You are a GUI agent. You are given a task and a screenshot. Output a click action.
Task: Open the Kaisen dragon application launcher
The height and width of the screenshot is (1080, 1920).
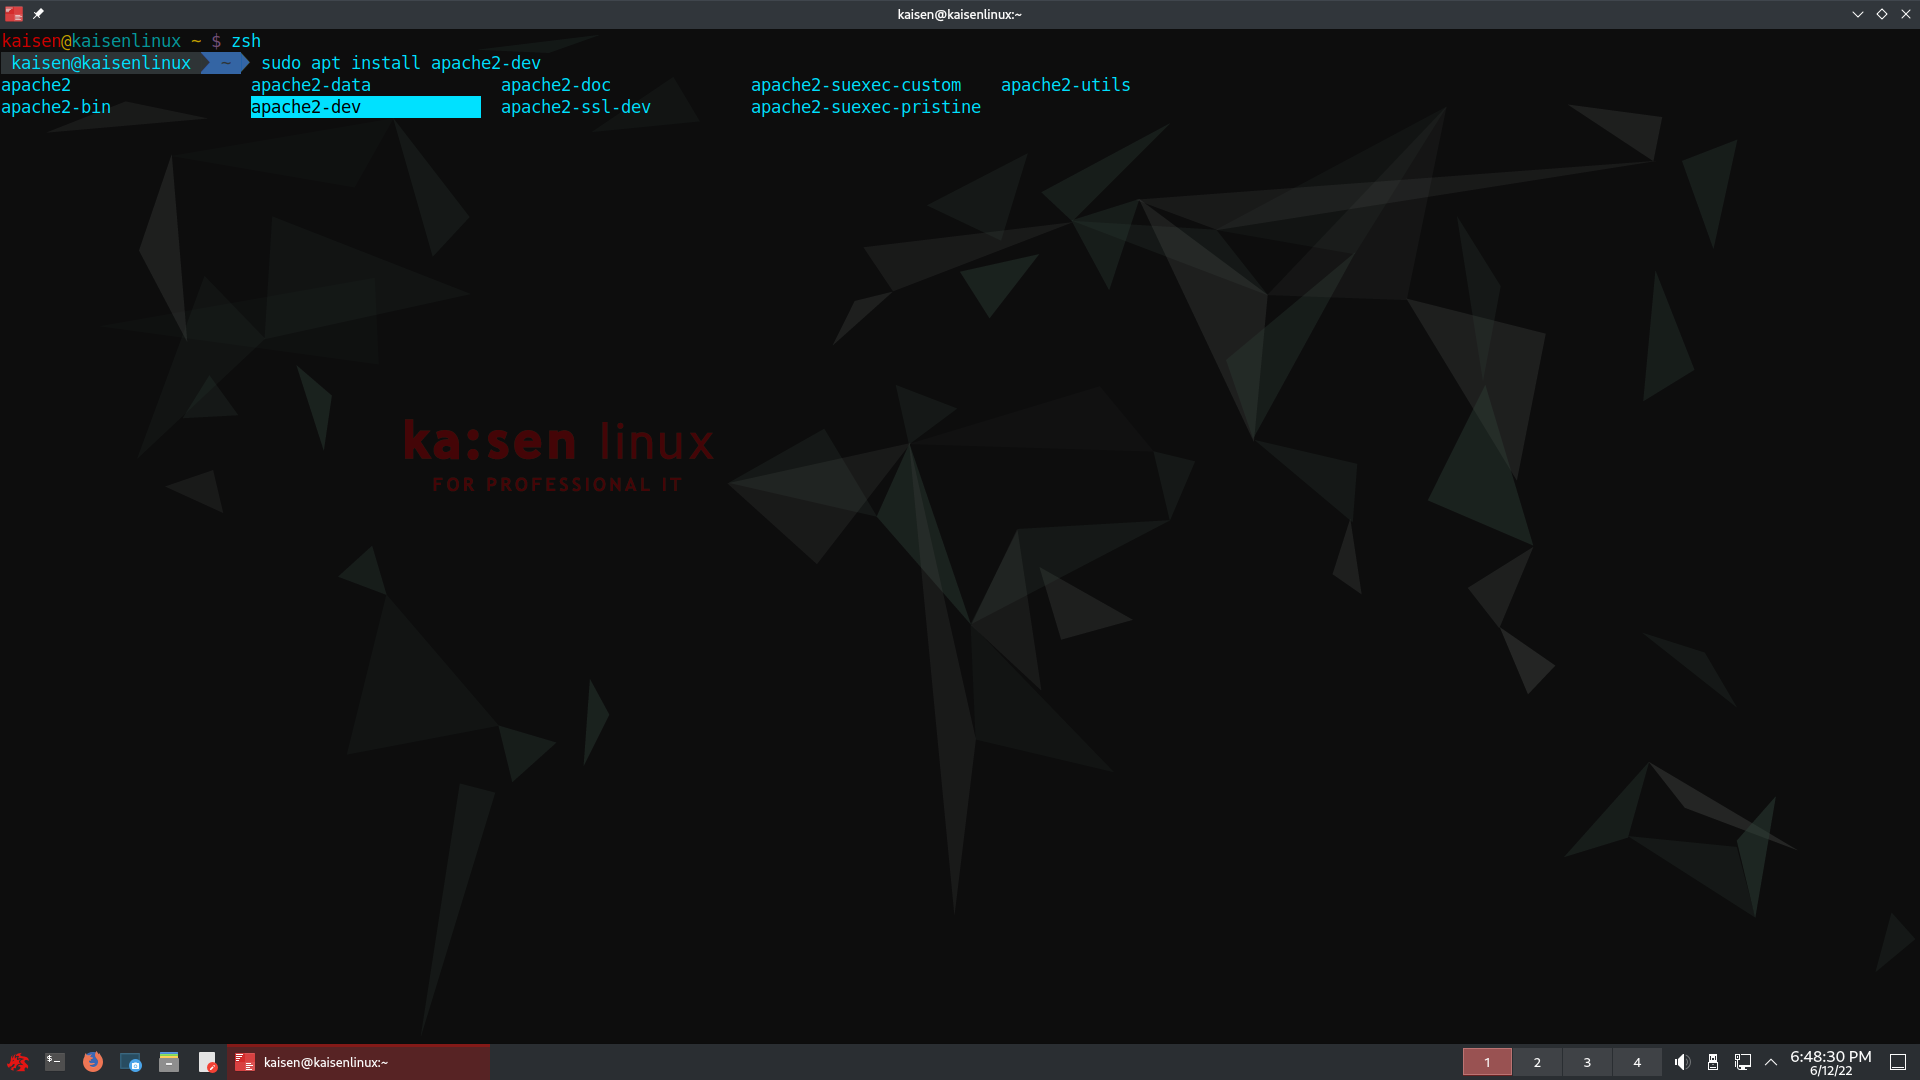click(18, 1062)
